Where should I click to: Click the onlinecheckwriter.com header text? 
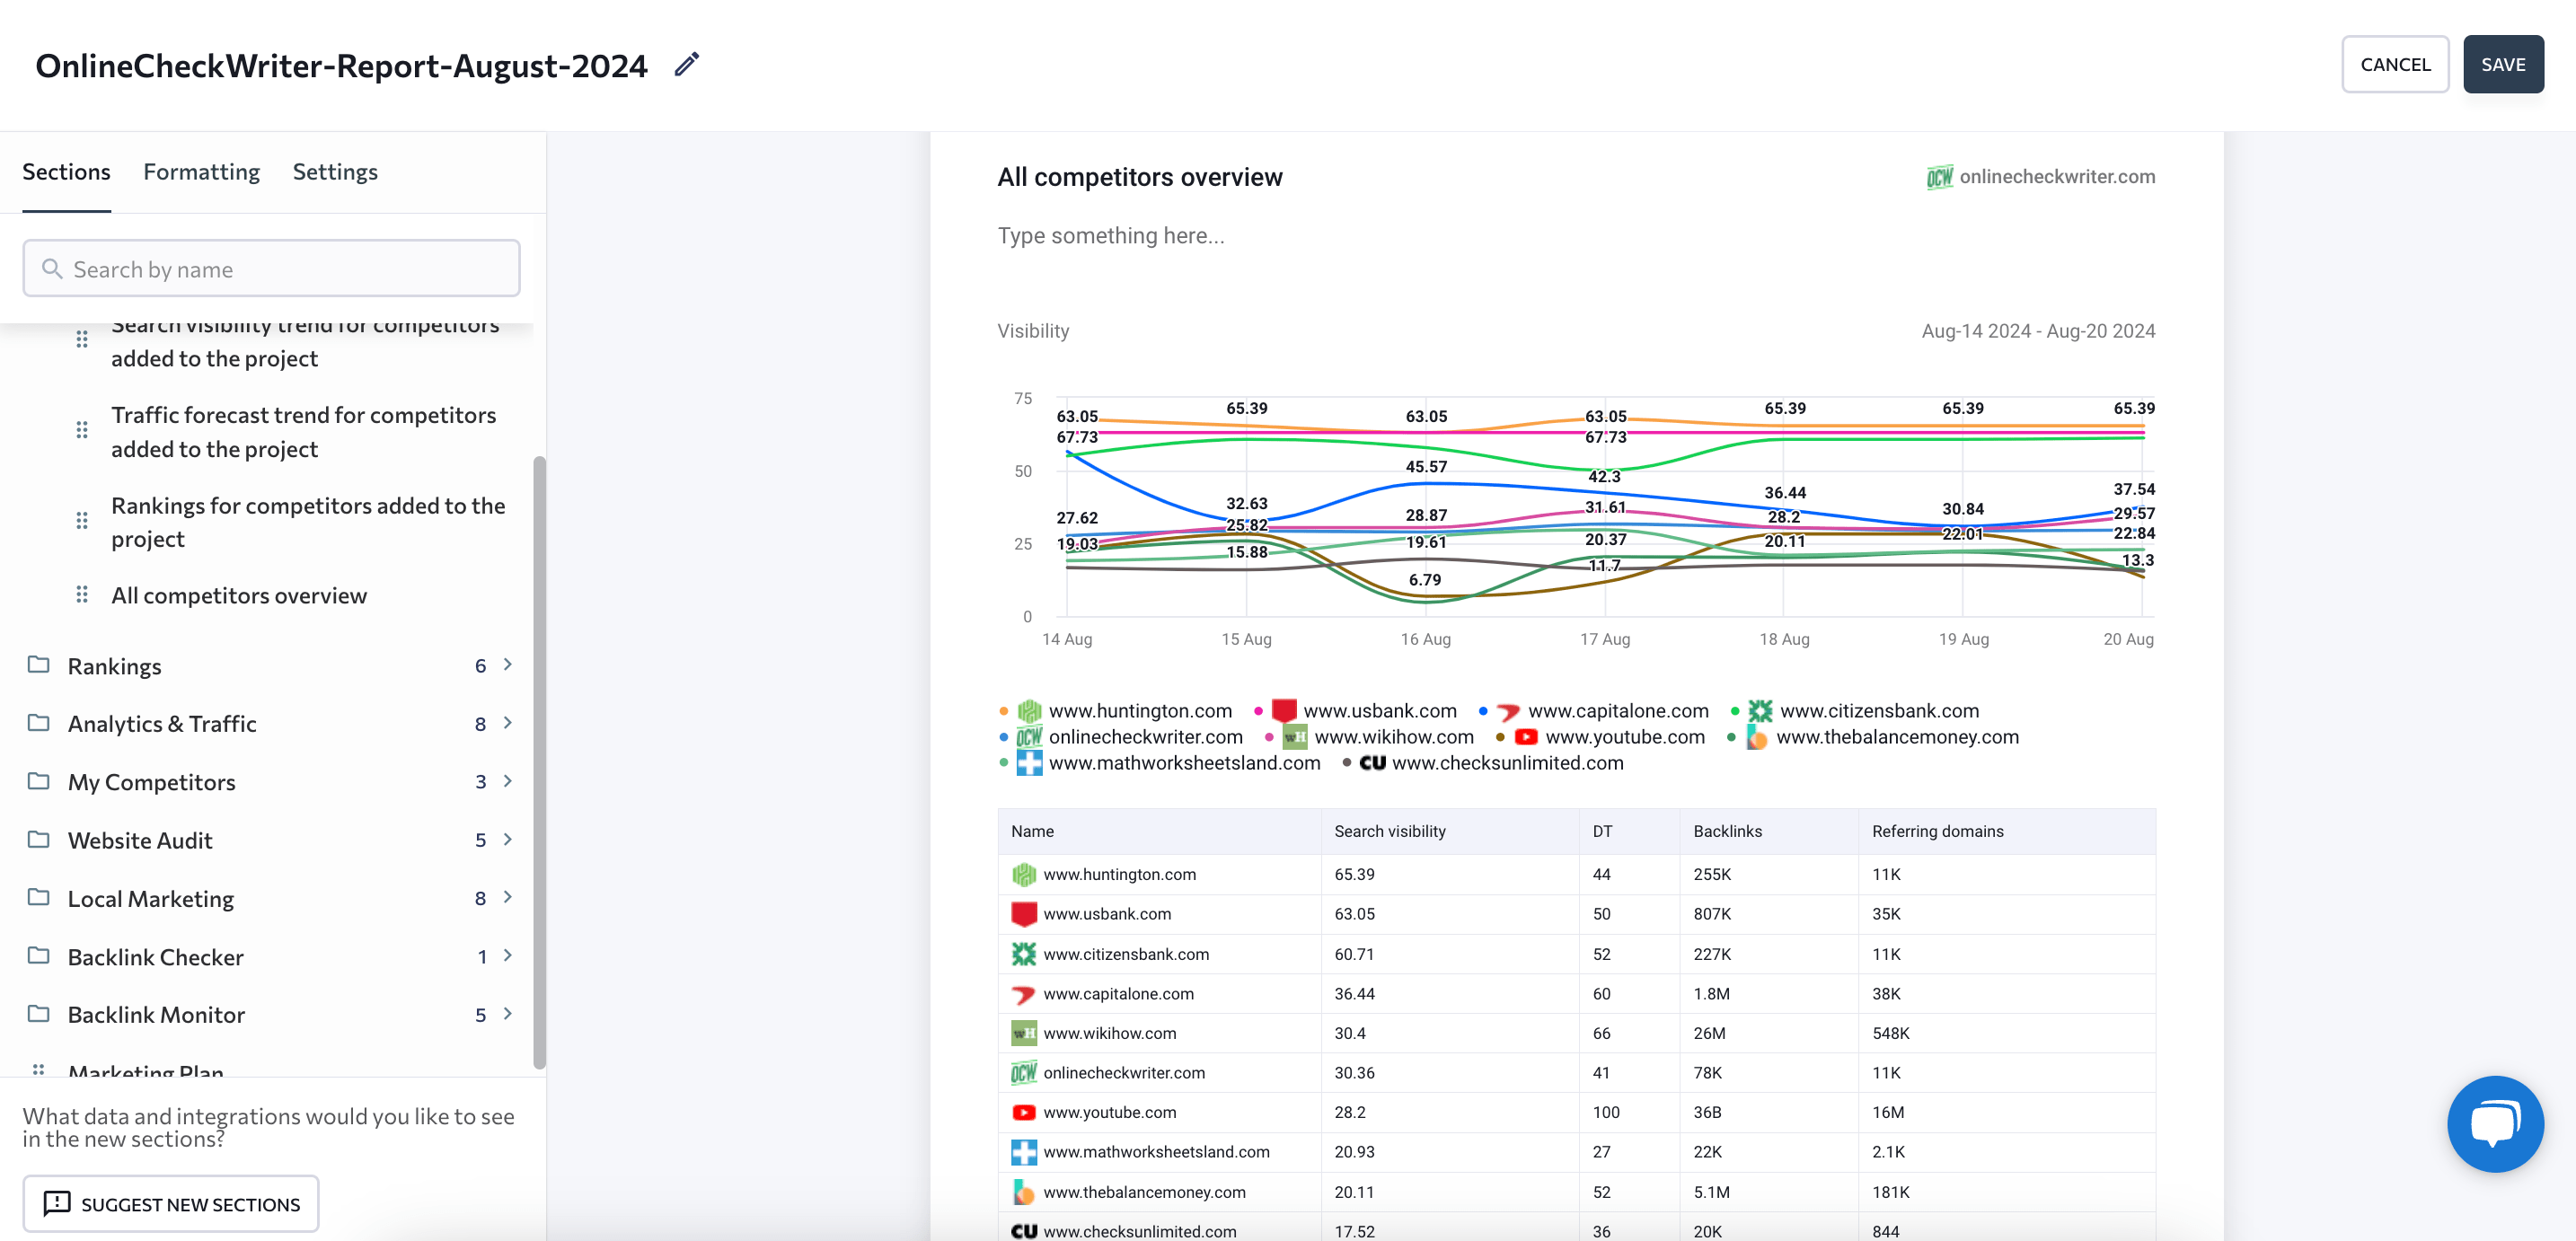[2057, 177]
